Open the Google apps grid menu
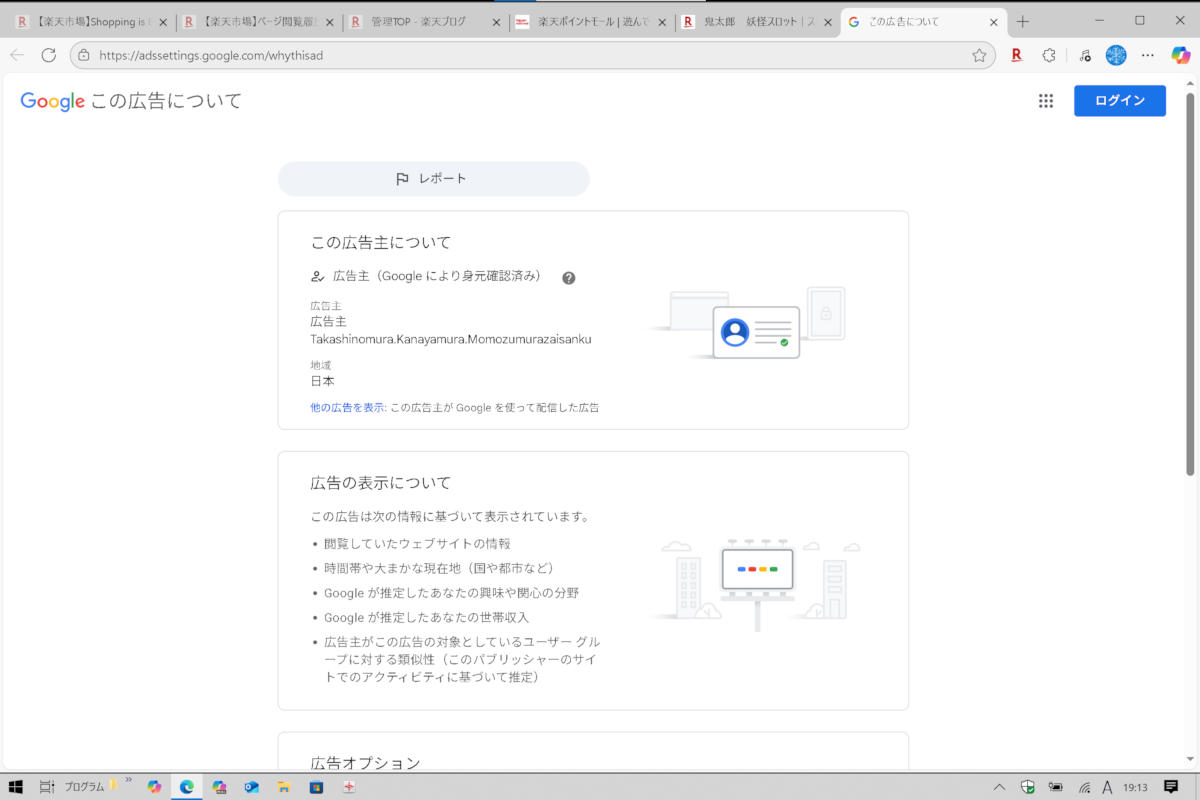This screenshot has width=1200, height=800. [1046, 101]
